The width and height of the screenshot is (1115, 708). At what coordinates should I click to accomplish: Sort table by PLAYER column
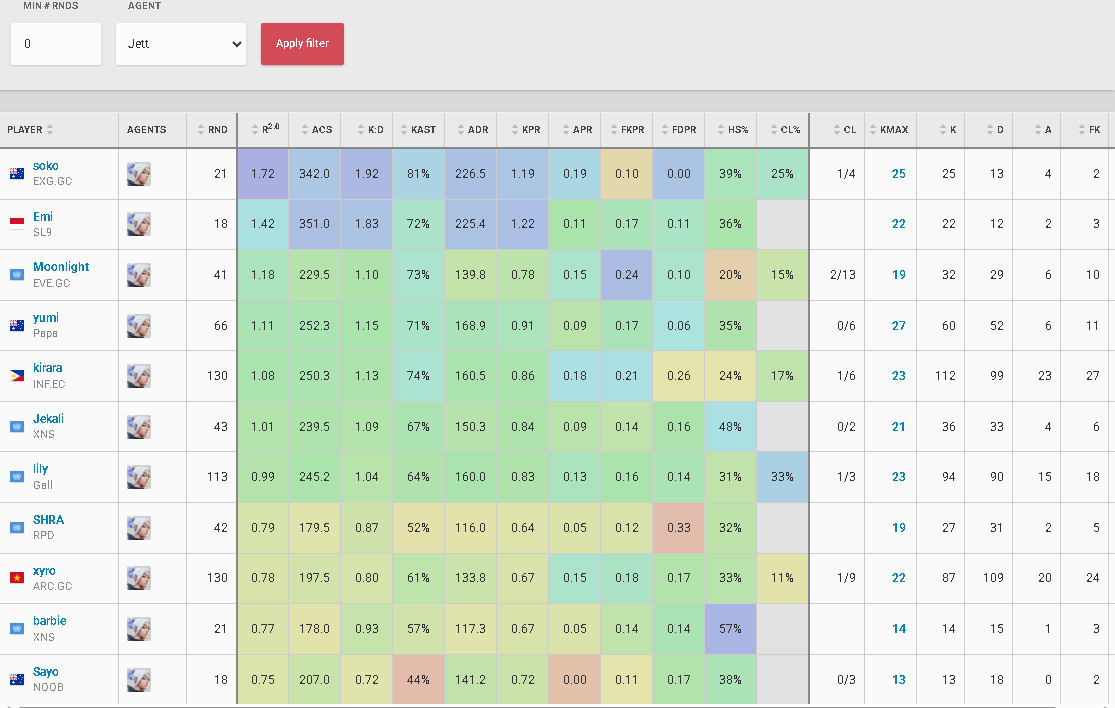30,129
